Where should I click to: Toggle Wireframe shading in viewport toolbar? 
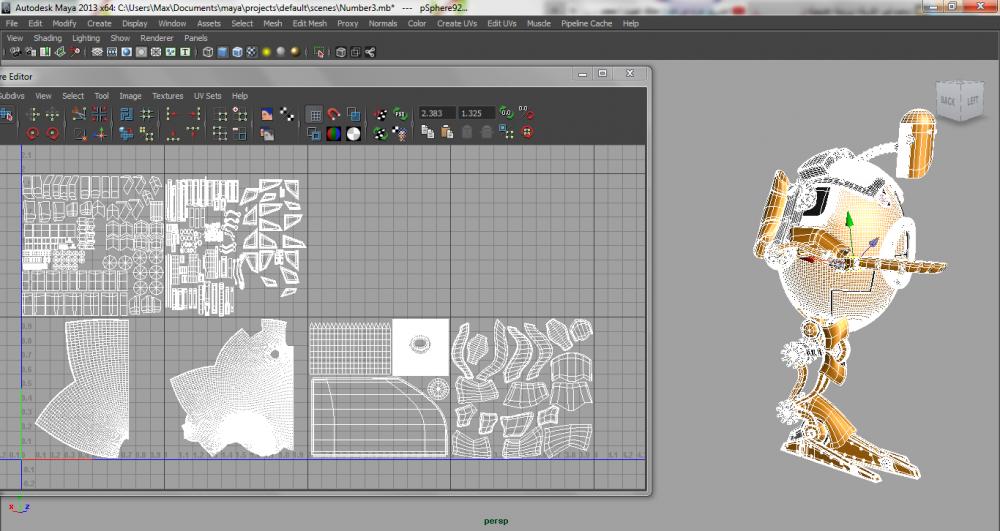(x=208, y=52)
